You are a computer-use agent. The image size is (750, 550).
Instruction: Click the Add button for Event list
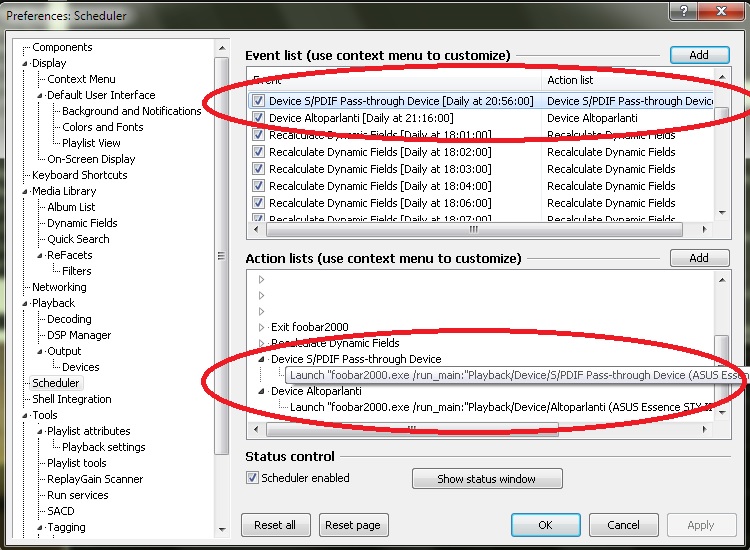coord(699,55)
